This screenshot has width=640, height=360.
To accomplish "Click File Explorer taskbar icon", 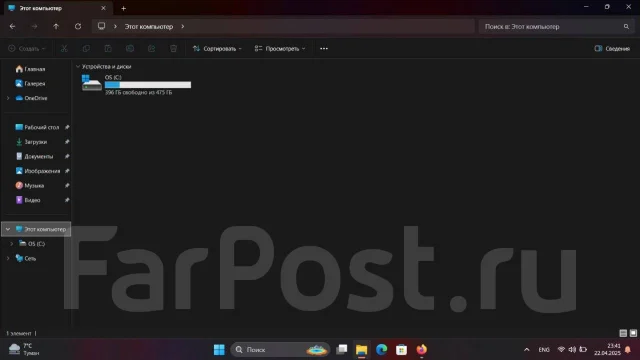I will point(362,350).
